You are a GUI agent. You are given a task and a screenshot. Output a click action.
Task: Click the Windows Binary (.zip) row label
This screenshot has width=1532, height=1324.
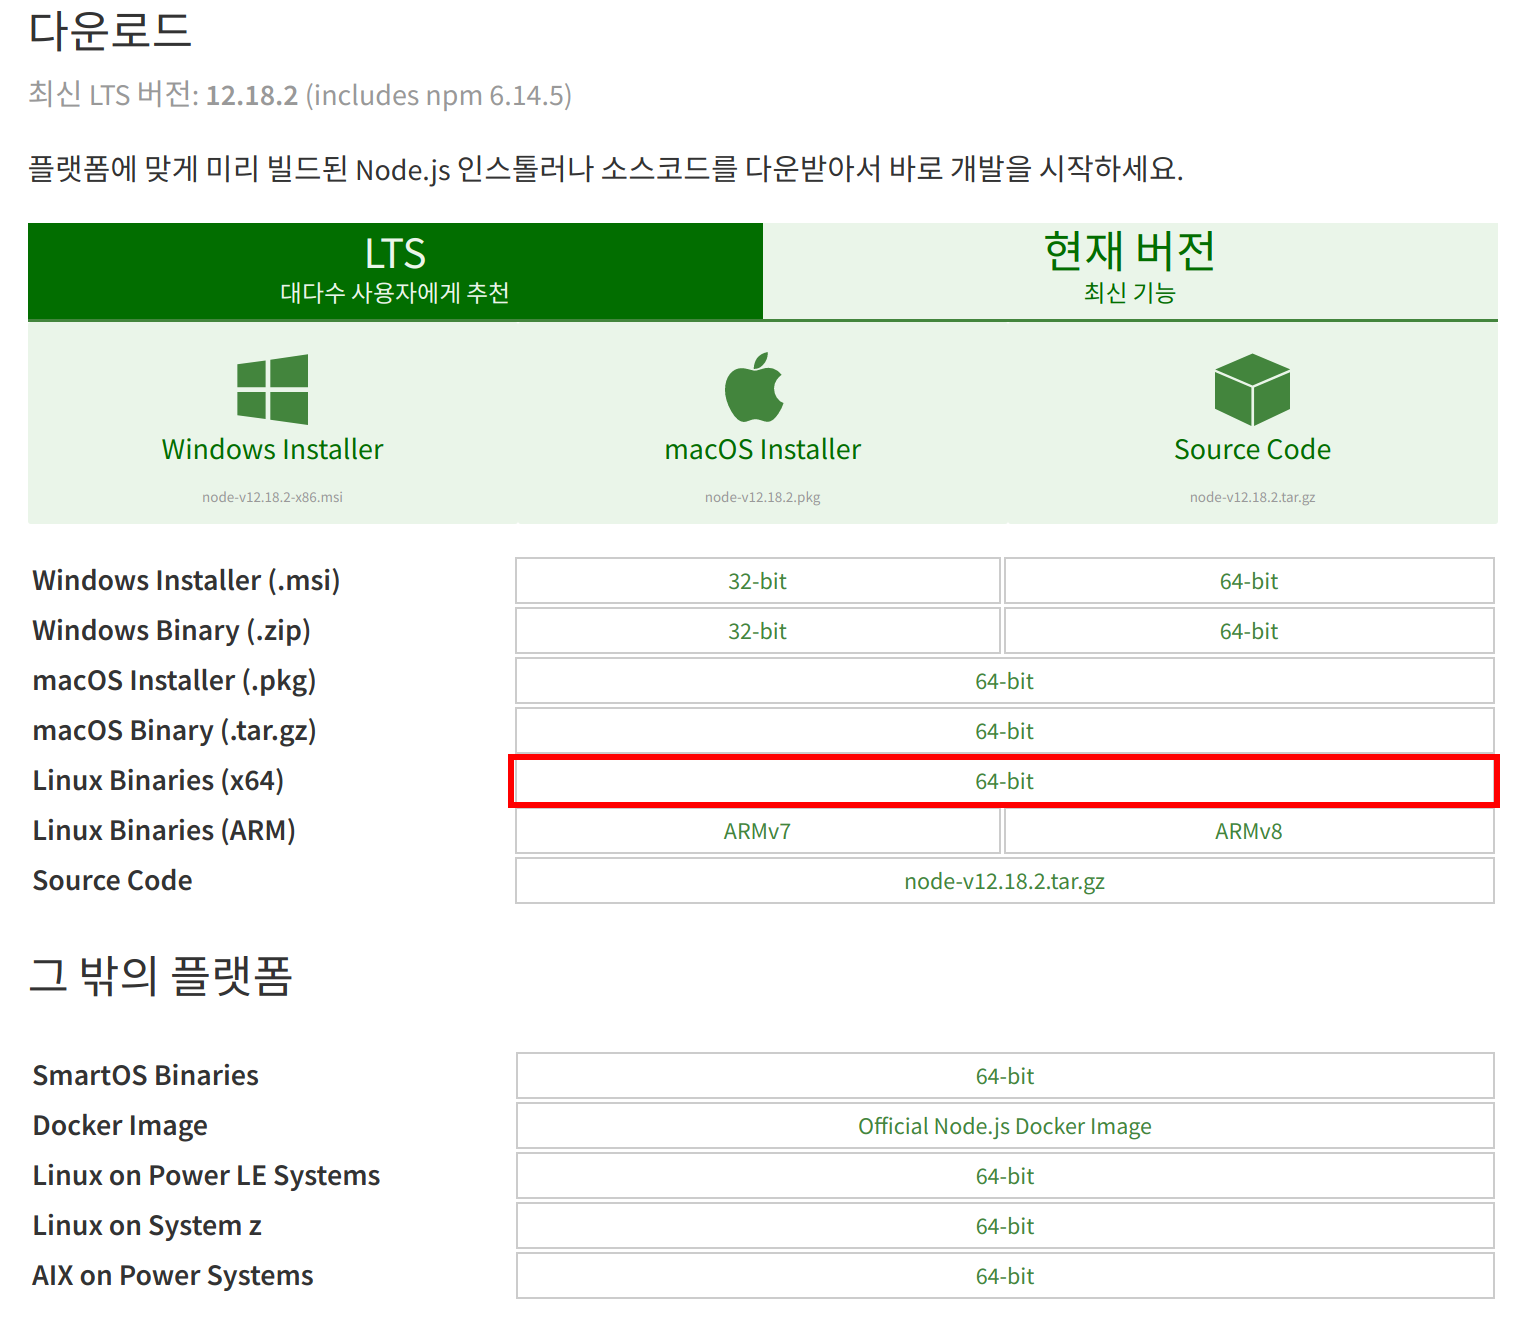[171, 631]
